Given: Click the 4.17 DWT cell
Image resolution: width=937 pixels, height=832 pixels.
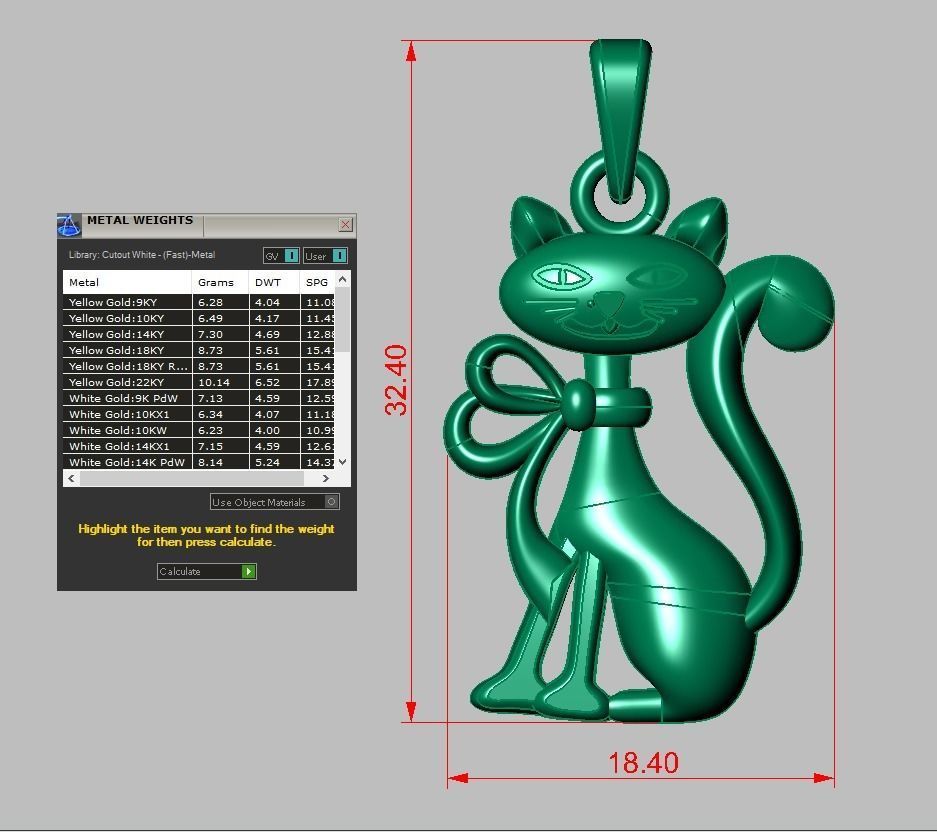Looking at the screenshot, I should coord(274,318).
